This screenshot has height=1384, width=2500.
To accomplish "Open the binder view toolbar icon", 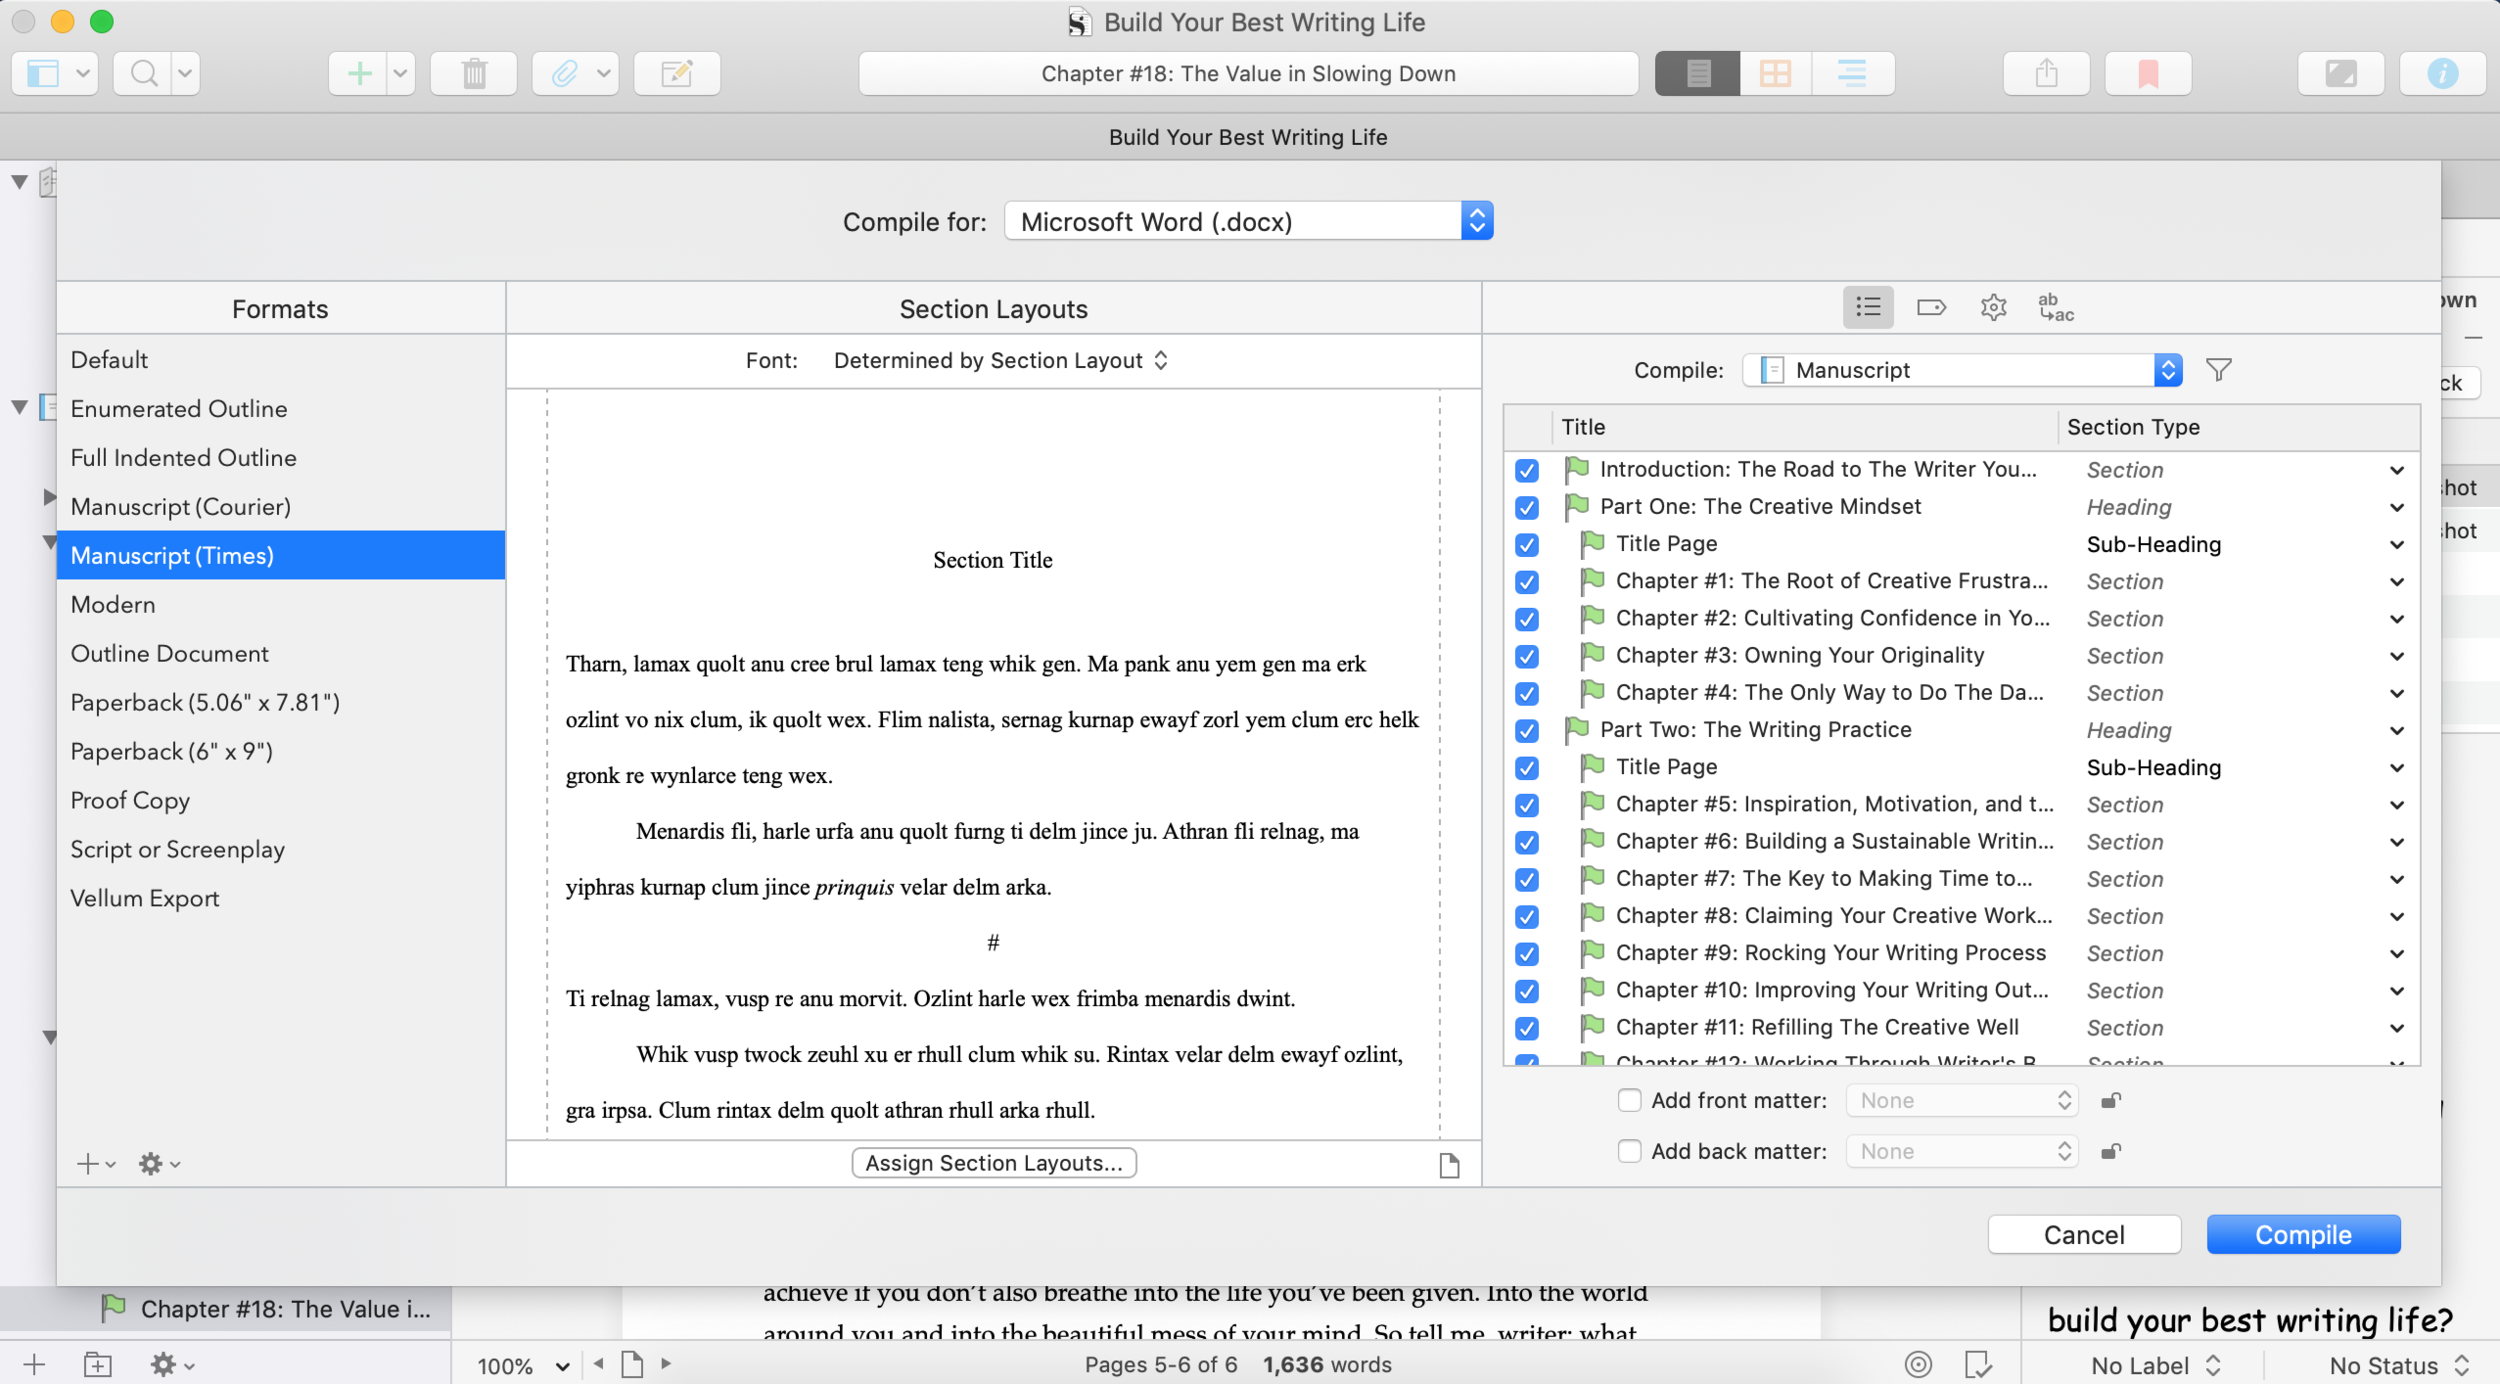I will click(x=43, y=73).
